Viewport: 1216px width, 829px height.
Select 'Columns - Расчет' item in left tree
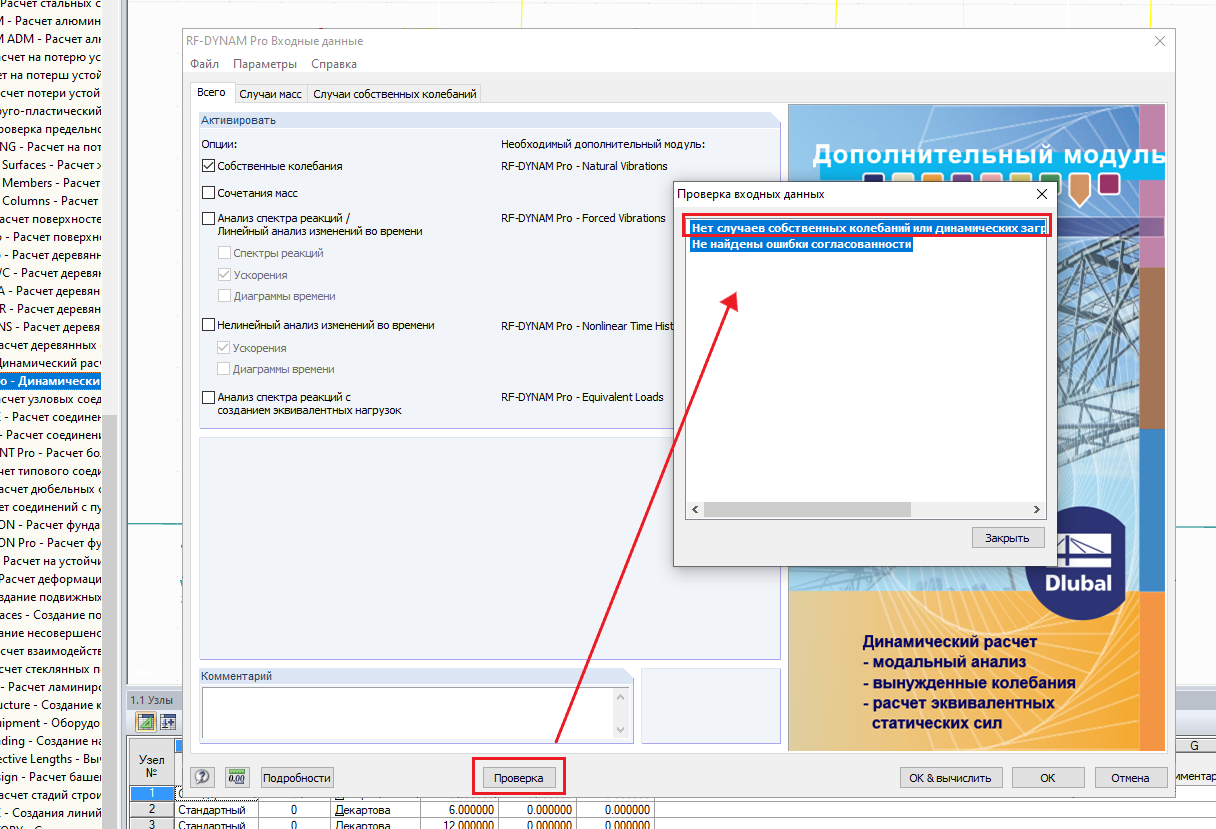tap(50, 201)
